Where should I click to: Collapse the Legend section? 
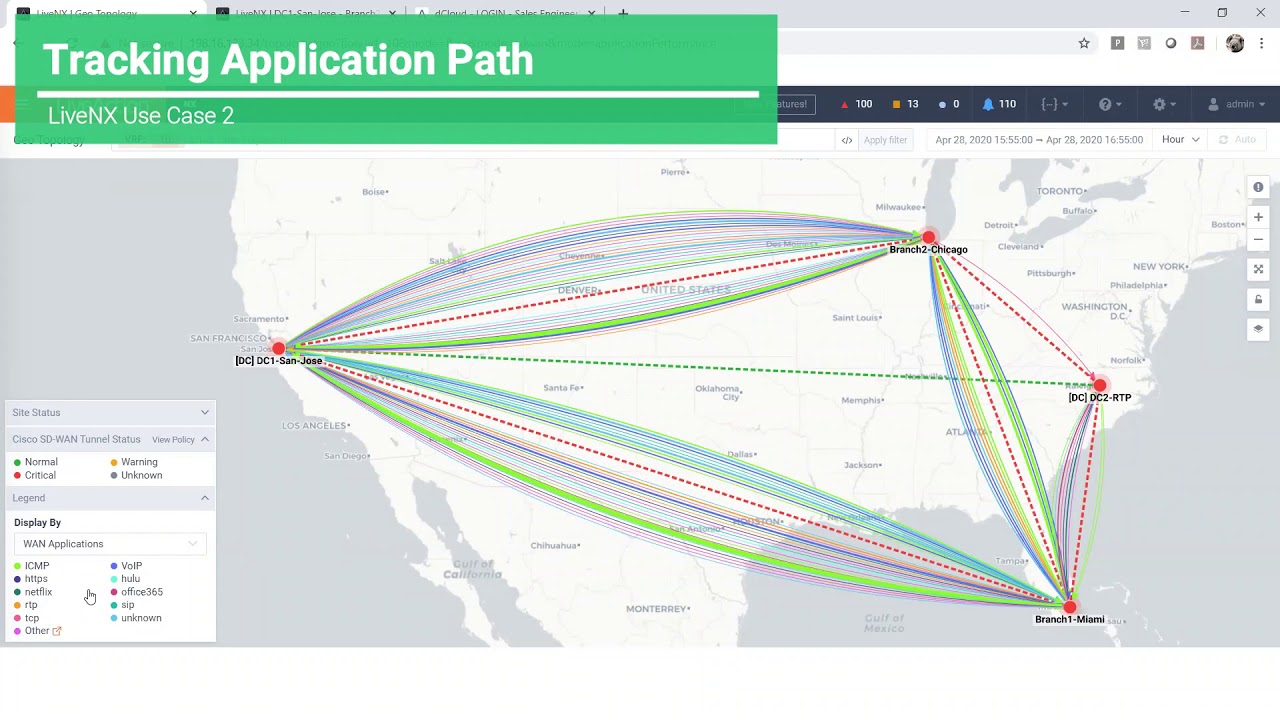tap(205, 498)
